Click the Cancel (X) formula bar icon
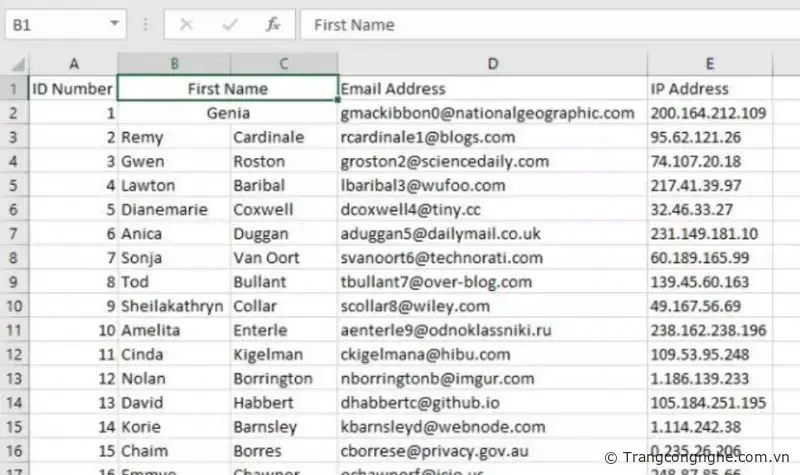Viewport: 800px width, 475px height. [x=188, y=24]
